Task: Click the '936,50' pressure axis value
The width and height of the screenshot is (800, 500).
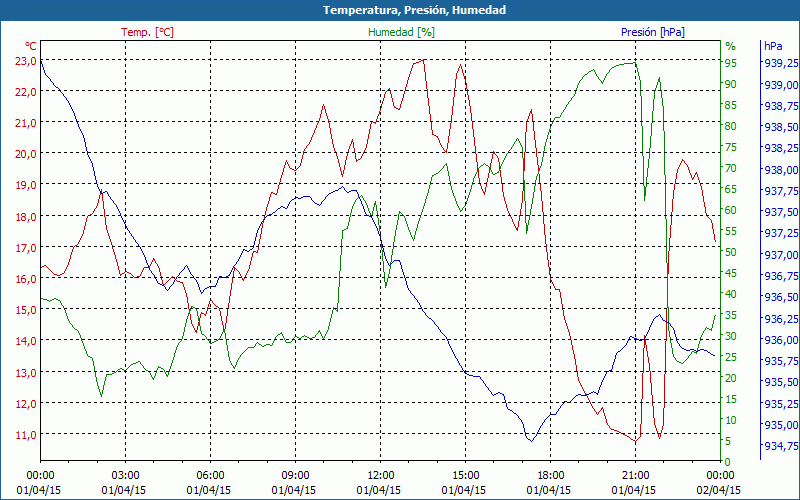Action: coord(781,297)
